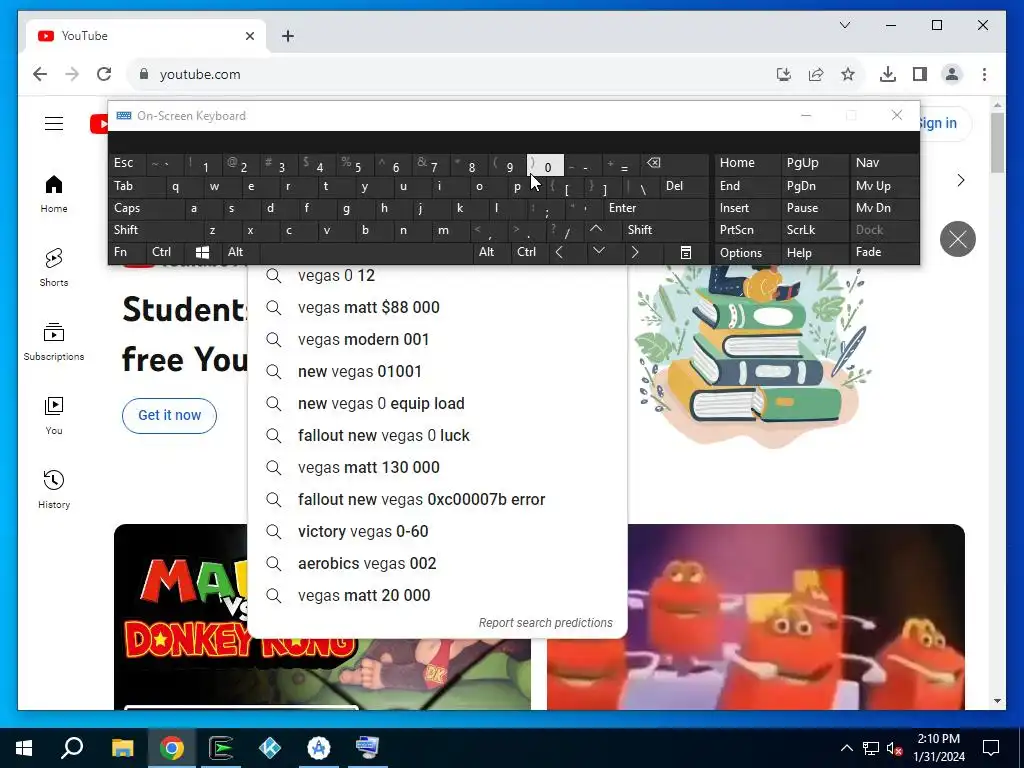Switch to the YouTube browser tab
1024x768 pixels.
pos(145,36)
